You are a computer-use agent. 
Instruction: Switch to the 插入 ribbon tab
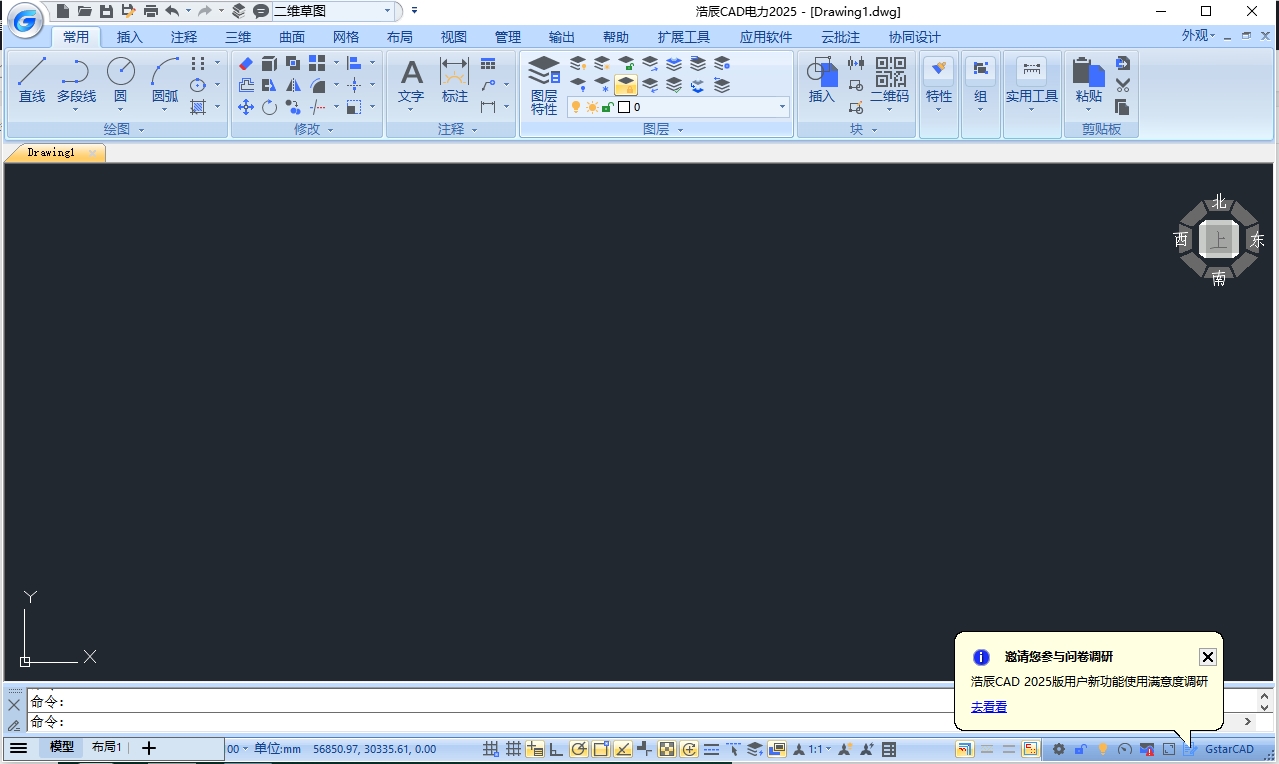tap(130, 37)
